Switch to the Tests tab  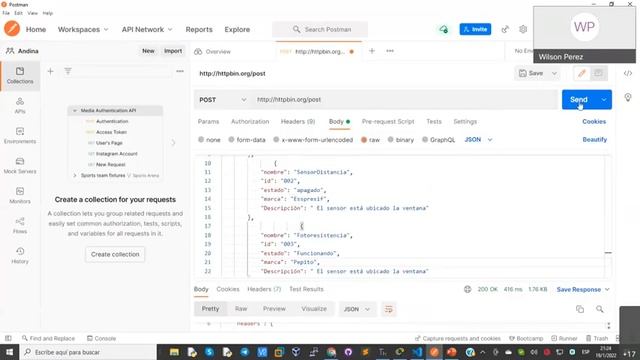(x=434, y=122)
